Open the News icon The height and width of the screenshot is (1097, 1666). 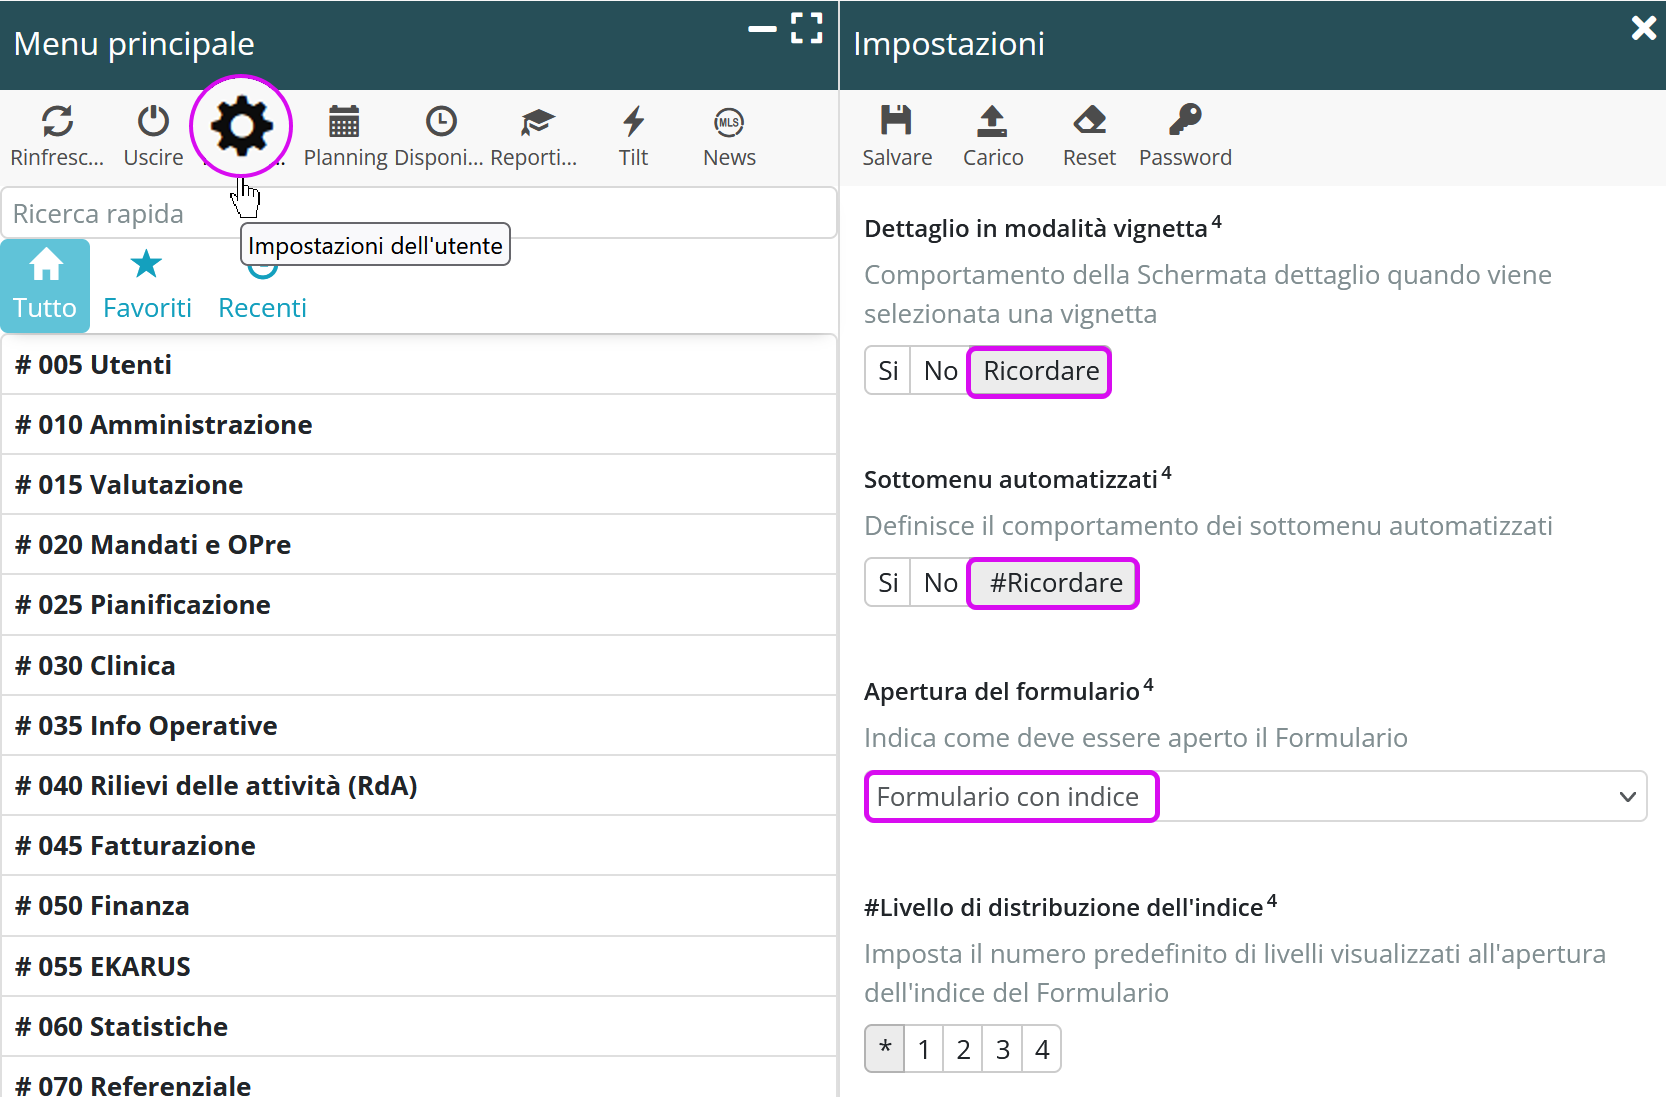(729, 122)
